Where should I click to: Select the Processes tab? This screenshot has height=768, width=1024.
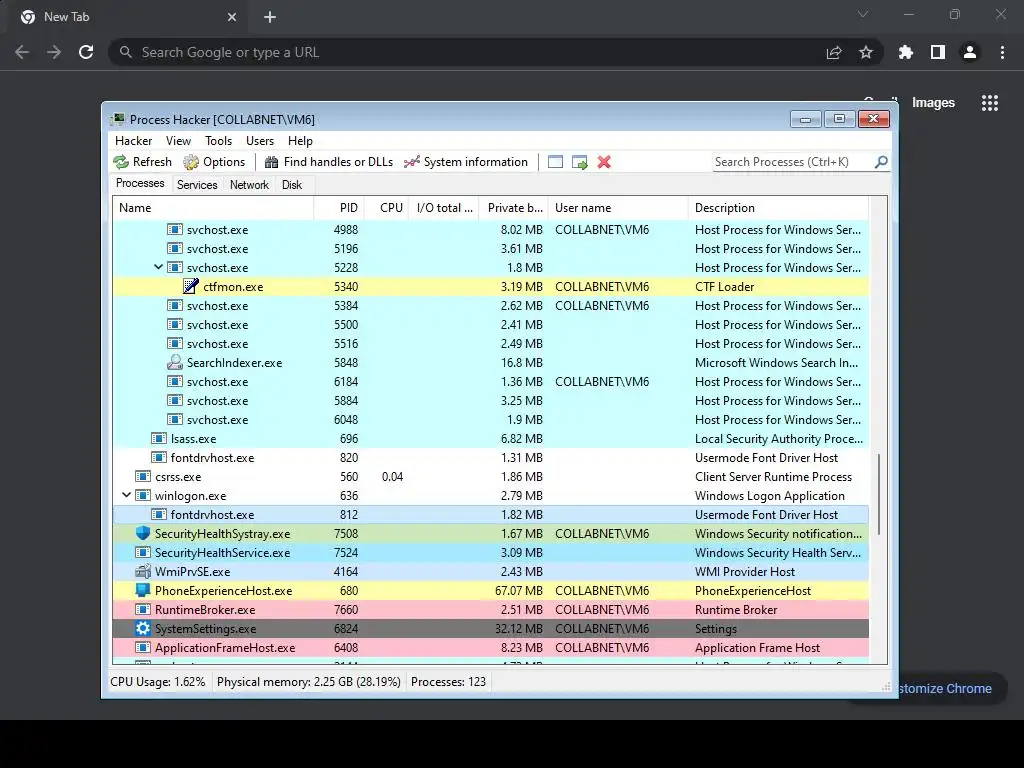point(140,184)
